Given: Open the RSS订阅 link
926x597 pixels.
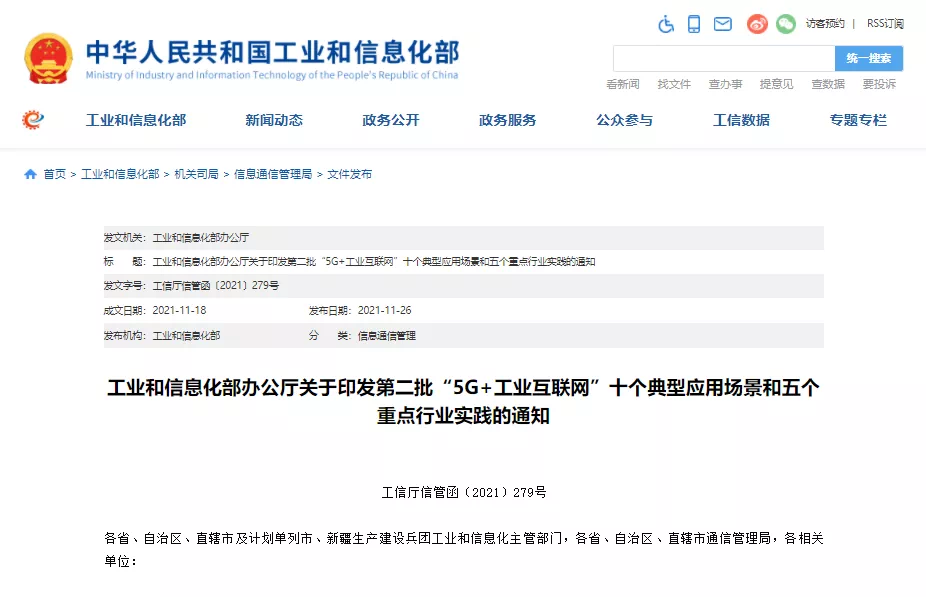Looking at the screenshot, I should (885, 24).
